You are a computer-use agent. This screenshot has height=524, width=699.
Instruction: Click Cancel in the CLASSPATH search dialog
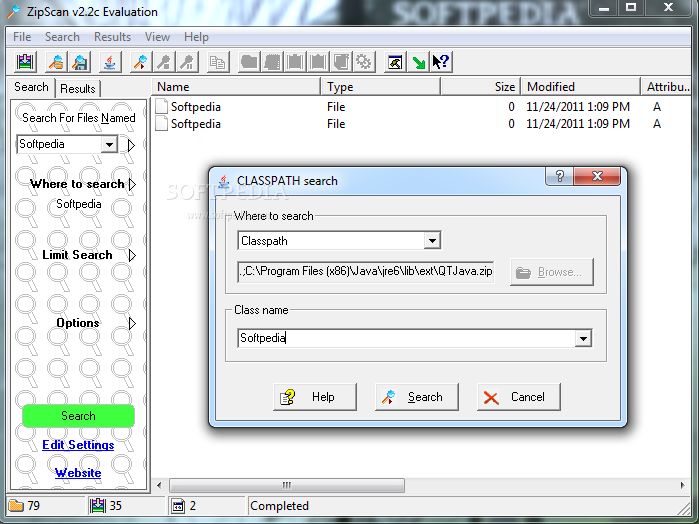point(518,397)
